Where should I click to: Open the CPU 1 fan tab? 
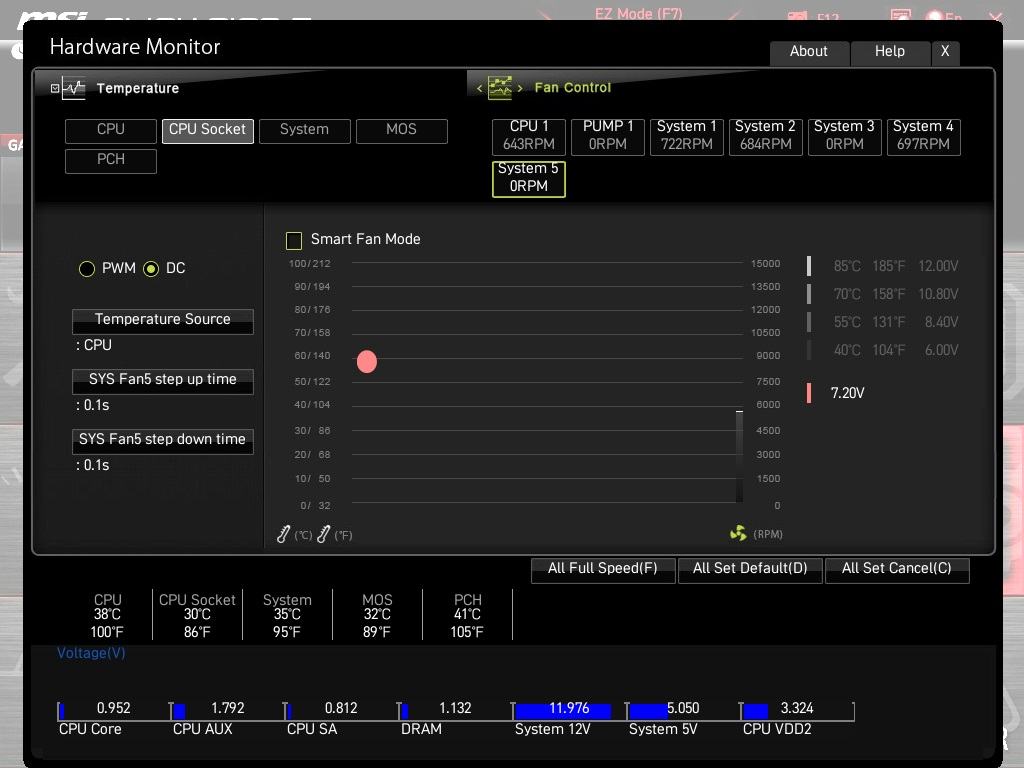click(x=529, y=136)
